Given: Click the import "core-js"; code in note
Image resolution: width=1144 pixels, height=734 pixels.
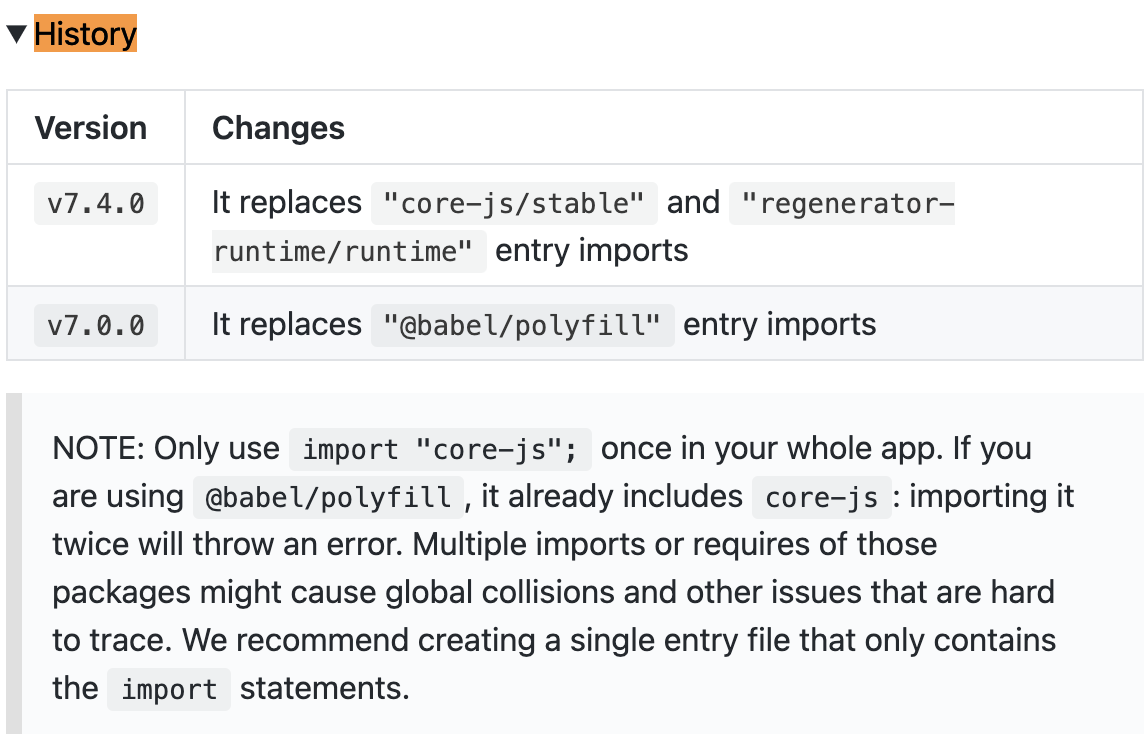Looking at the screenshot, I should [x=440, y=449].
